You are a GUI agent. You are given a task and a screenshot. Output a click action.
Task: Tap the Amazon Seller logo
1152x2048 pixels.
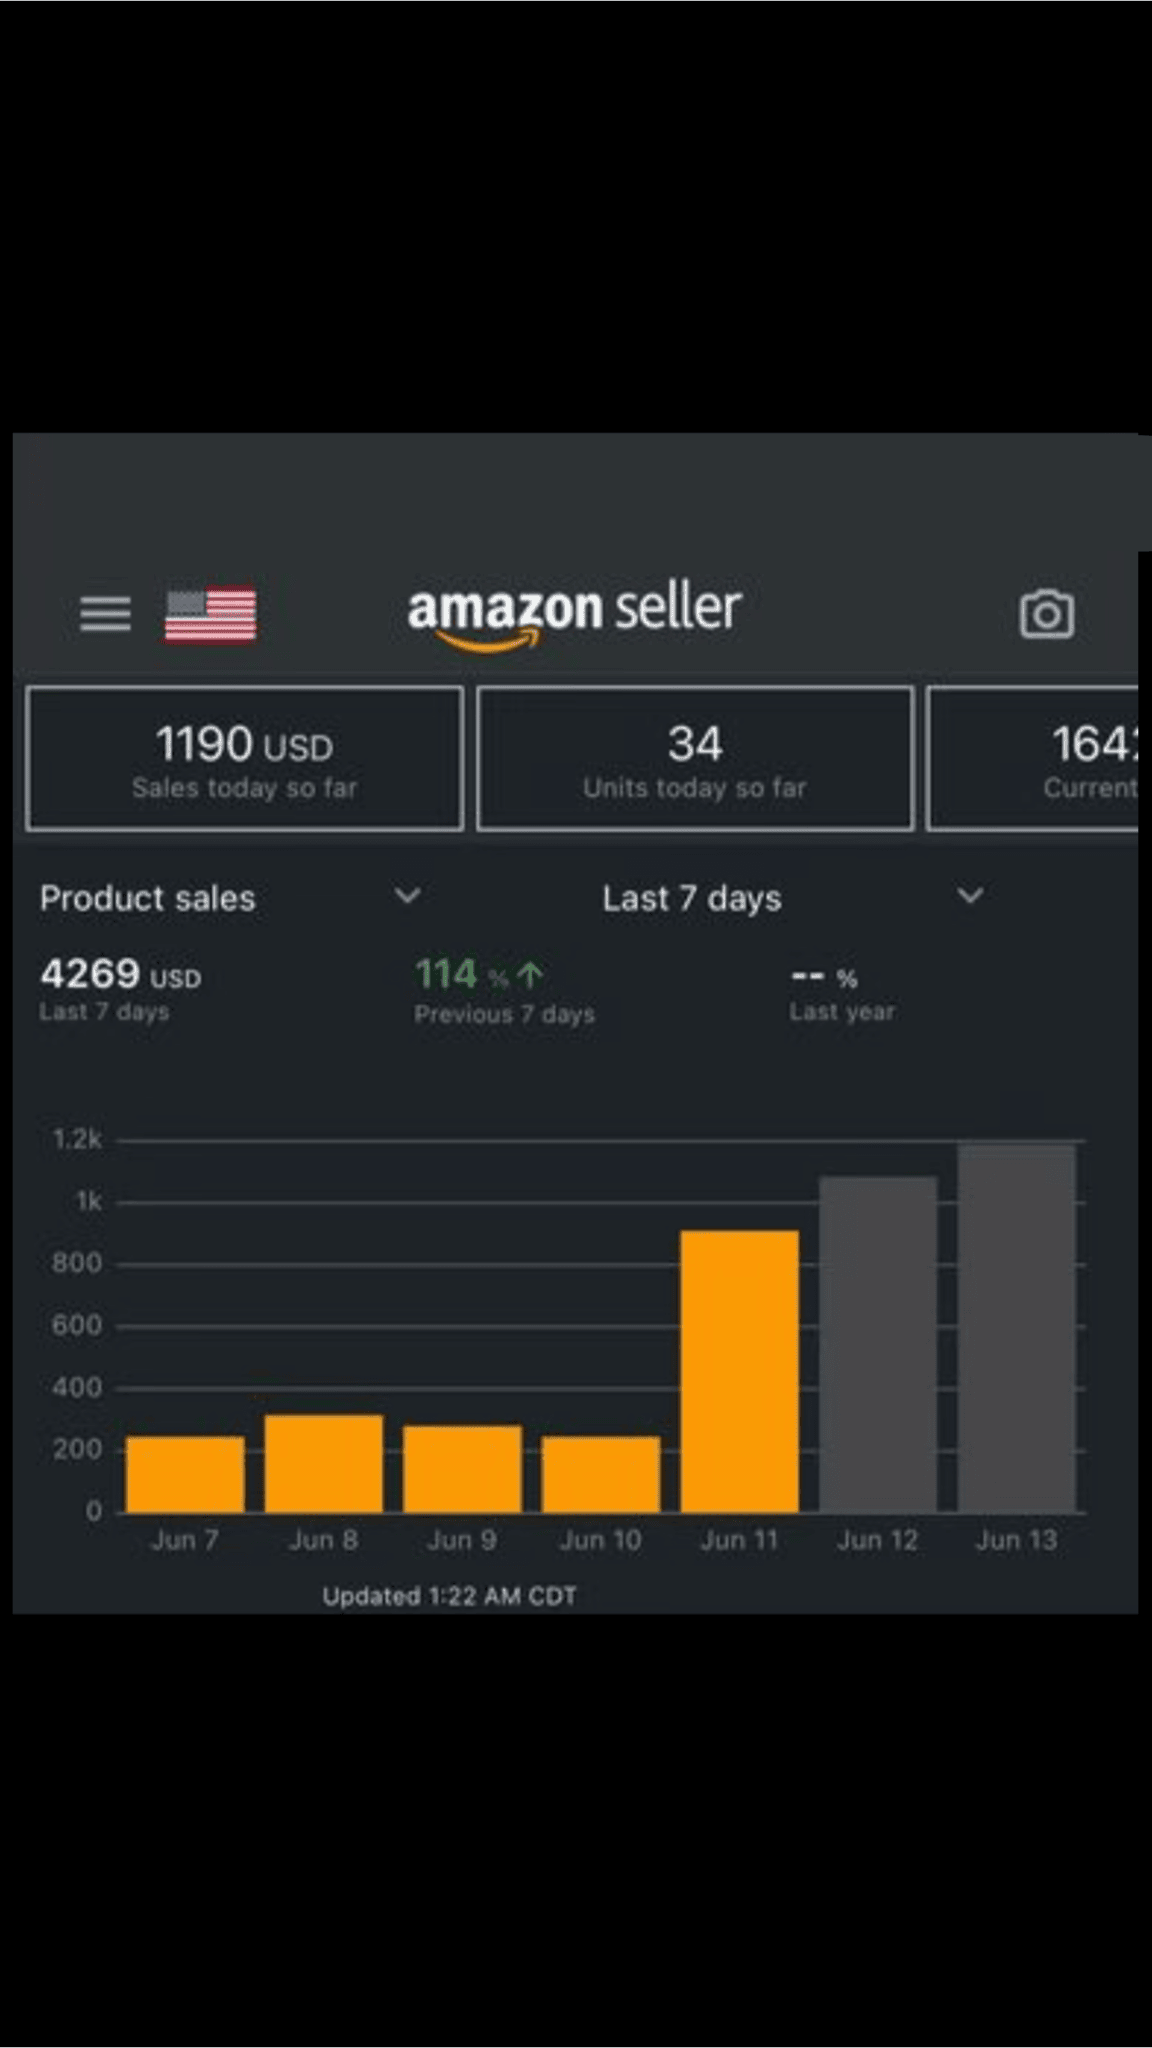[x=574, y=612]
